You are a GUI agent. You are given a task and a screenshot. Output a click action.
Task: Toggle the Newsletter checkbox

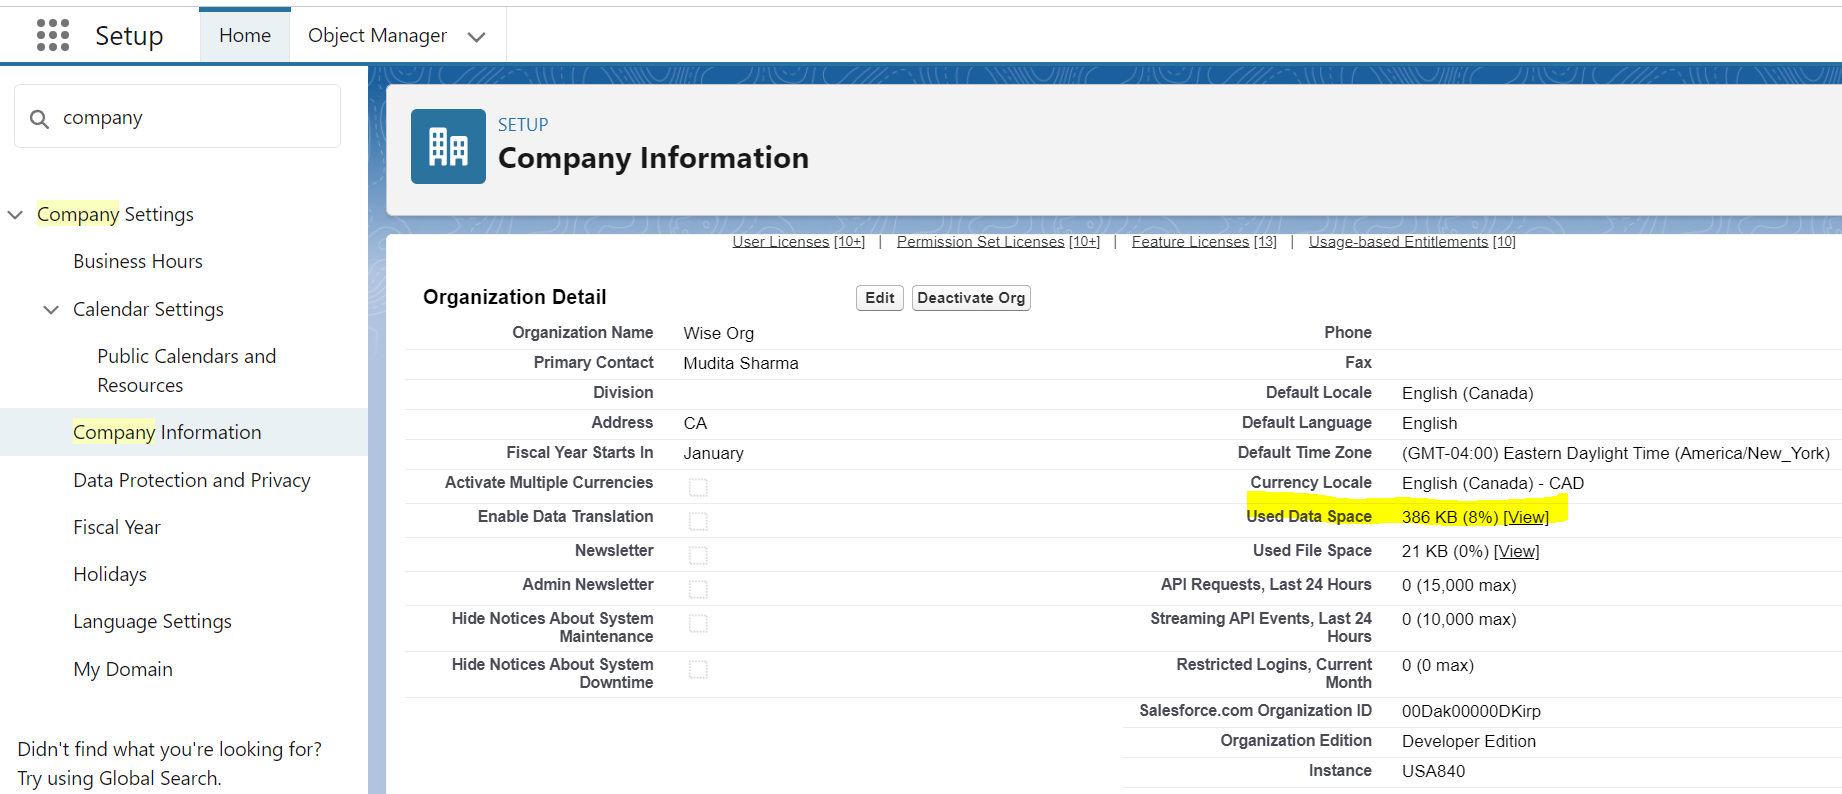click(698, 555)
